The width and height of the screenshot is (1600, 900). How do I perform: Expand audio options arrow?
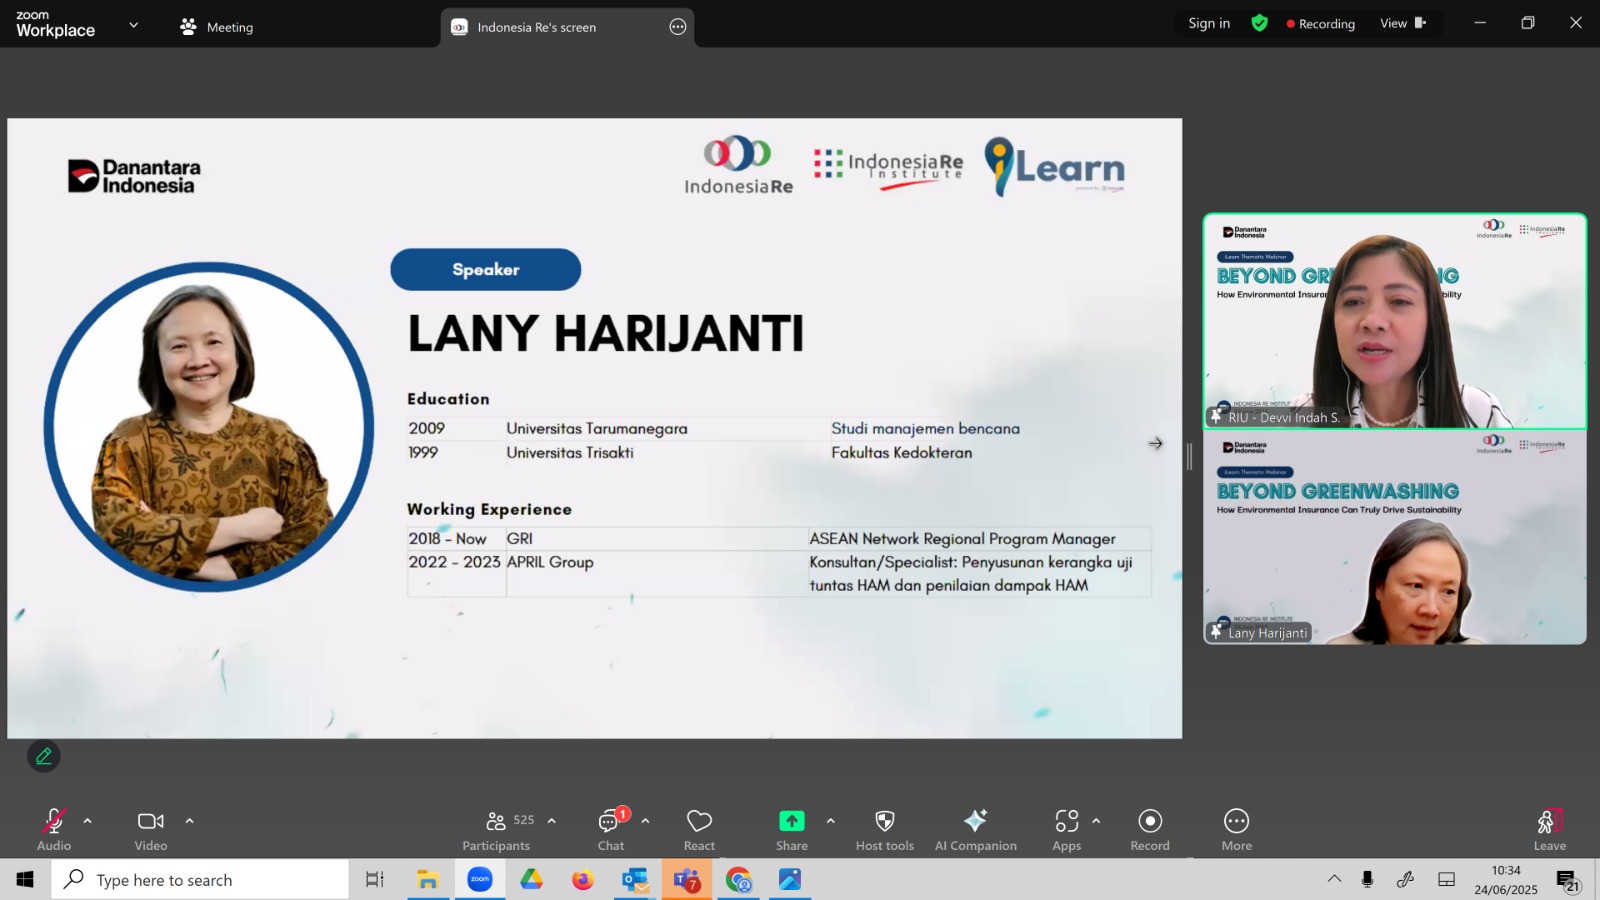[88, 821]
